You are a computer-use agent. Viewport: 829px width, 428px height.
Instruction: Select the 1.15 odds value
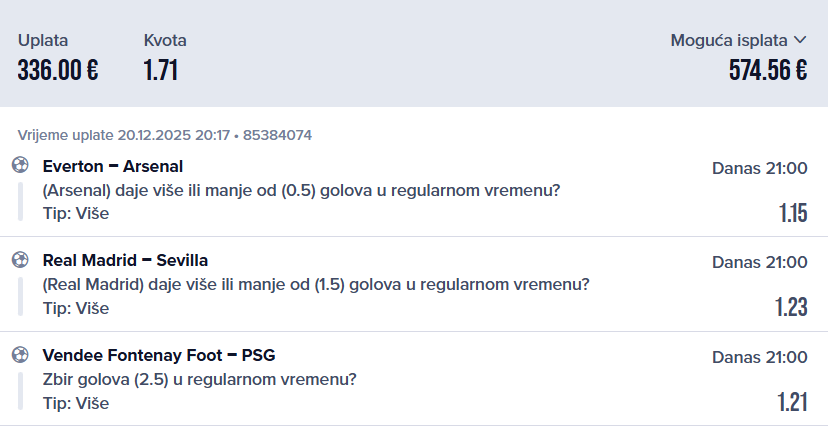pos(792,213)
